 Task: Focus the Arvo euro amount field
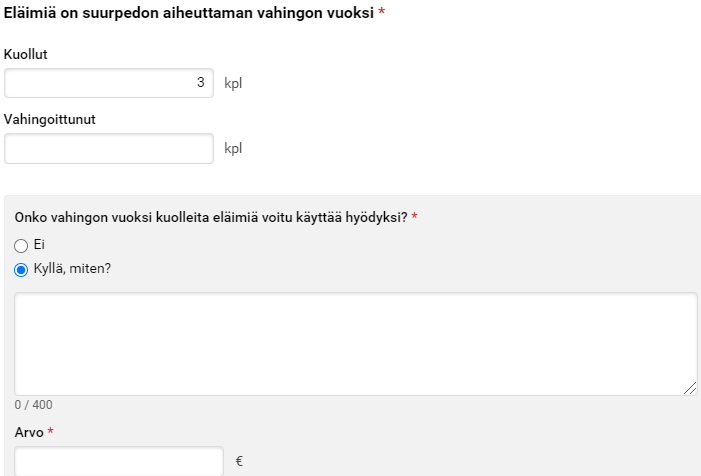coord(119,461)
